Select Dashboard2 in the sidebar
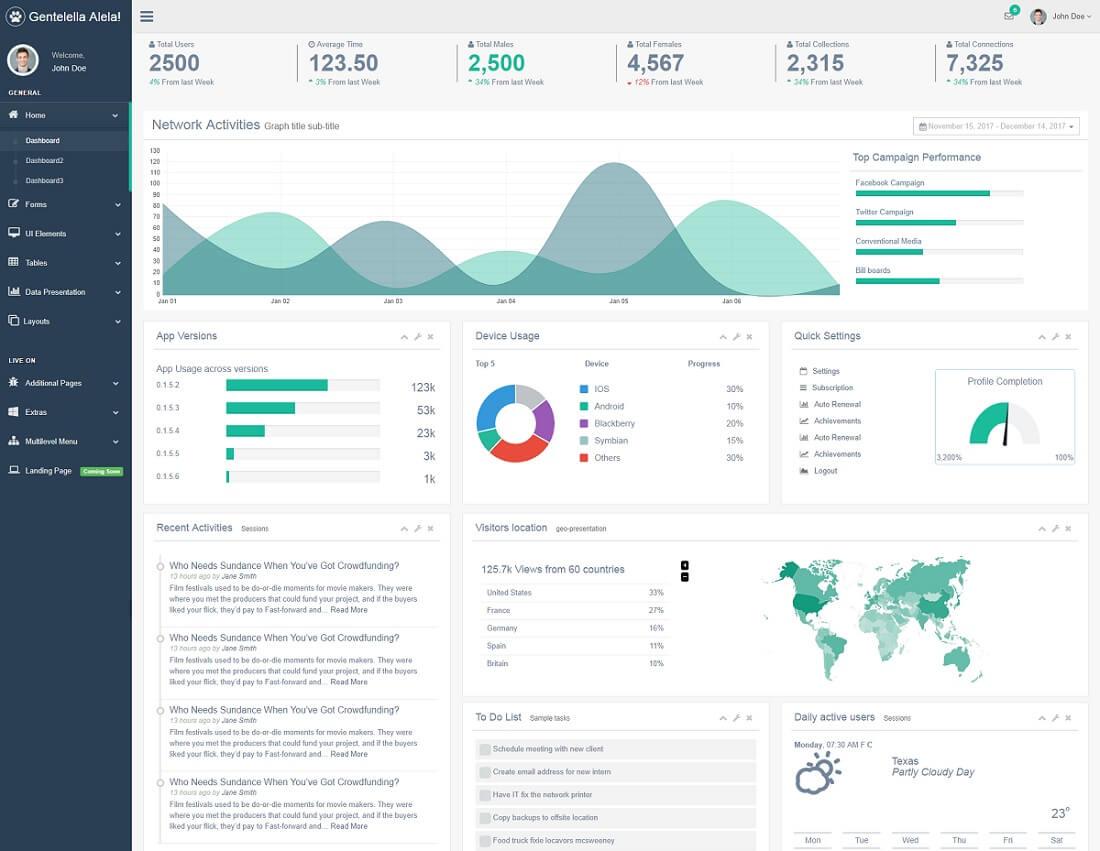 coord(44,161)
